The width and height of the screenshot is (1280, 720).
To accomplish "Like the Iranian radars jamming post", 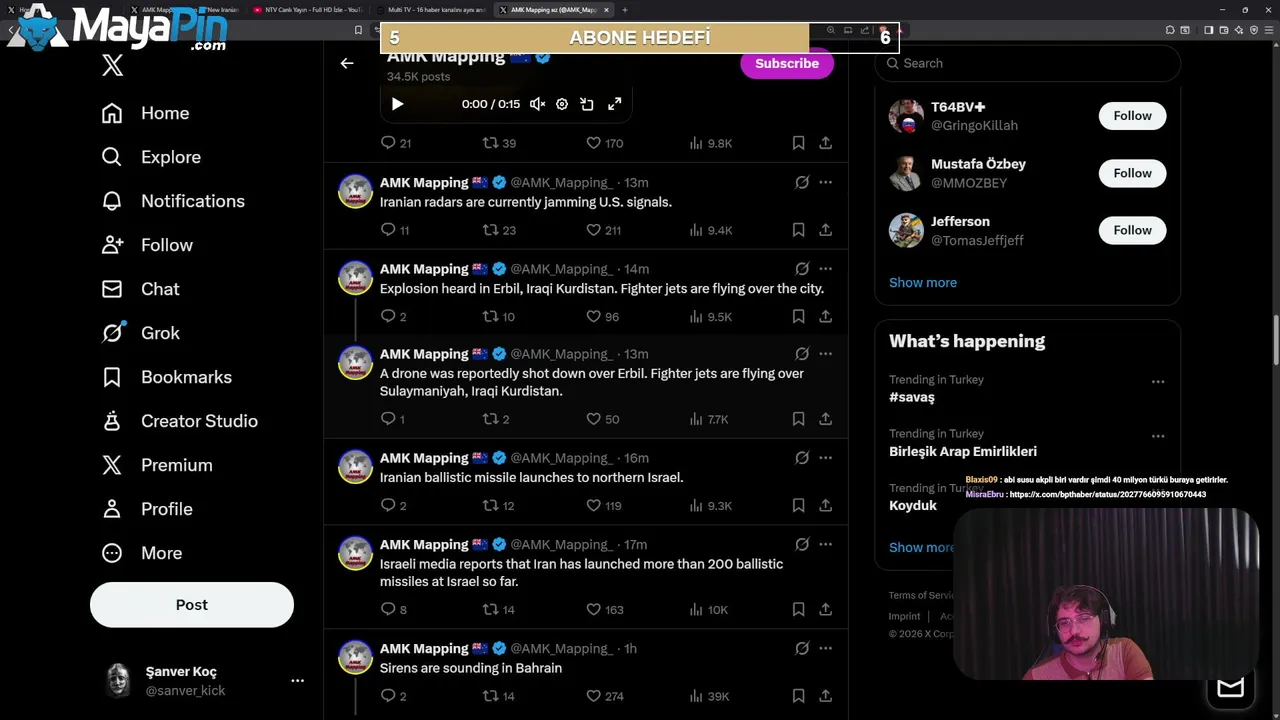I will (x=604, y=230).
